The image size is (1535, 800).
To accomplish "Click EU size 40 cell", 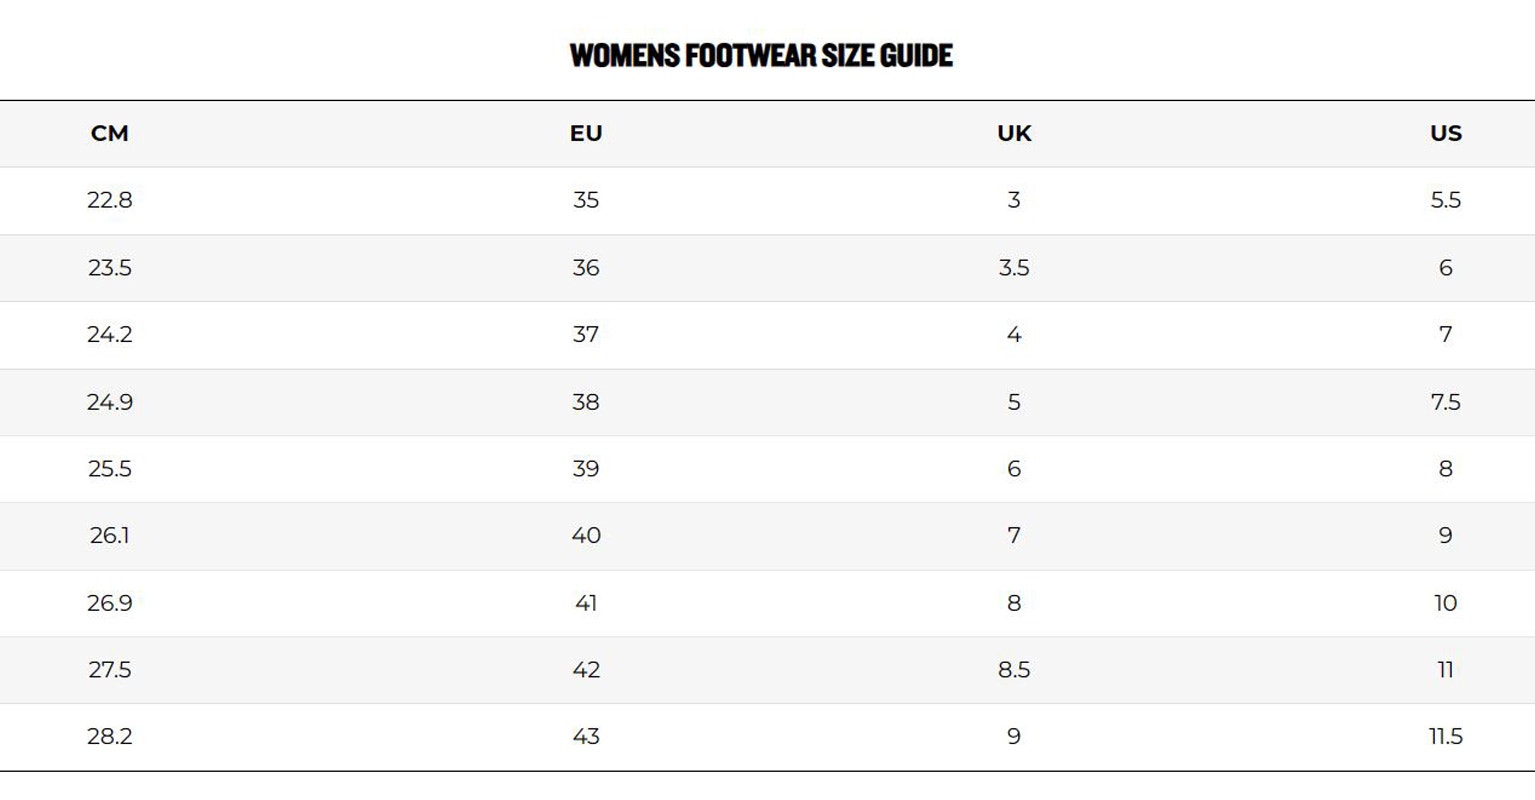I will [586, 536].
